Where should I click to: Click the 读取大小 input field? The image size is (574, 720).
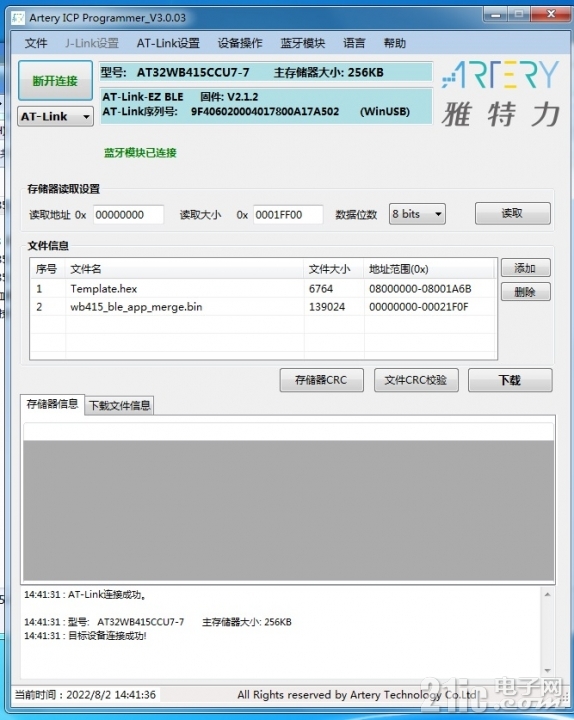click(288, 214)
